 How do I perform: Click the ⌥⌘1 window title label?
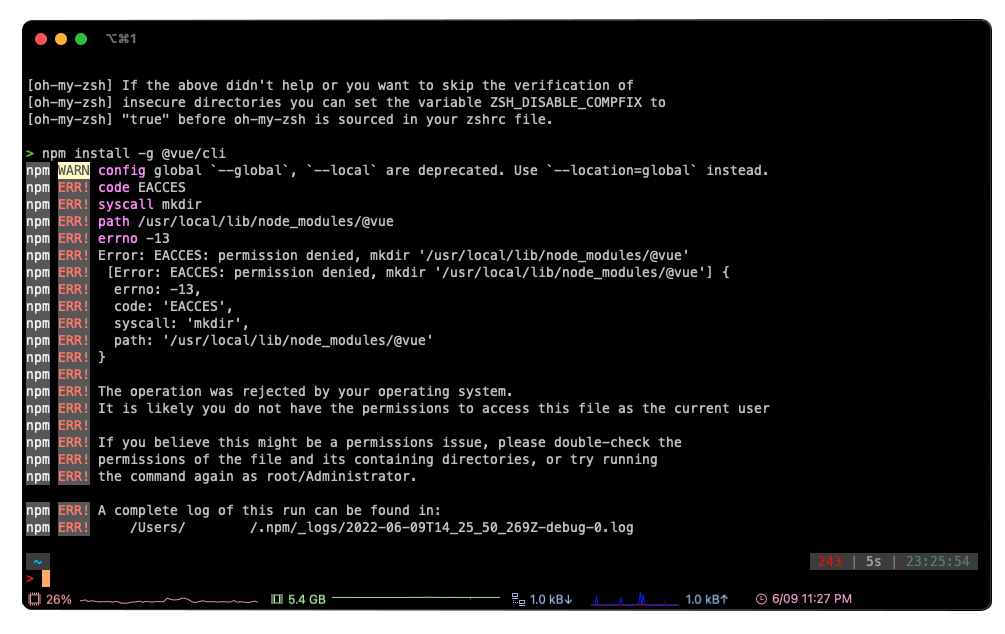coord(121,39)
